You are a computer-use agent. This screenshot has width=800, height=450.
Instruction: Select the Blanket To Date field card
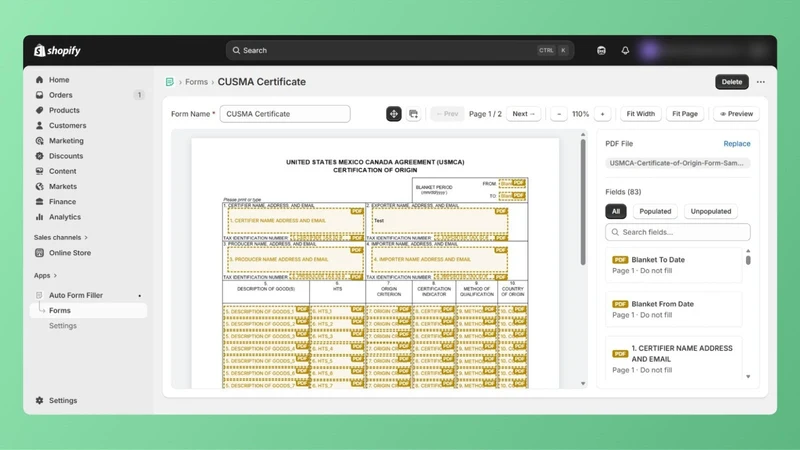(673, 265)
